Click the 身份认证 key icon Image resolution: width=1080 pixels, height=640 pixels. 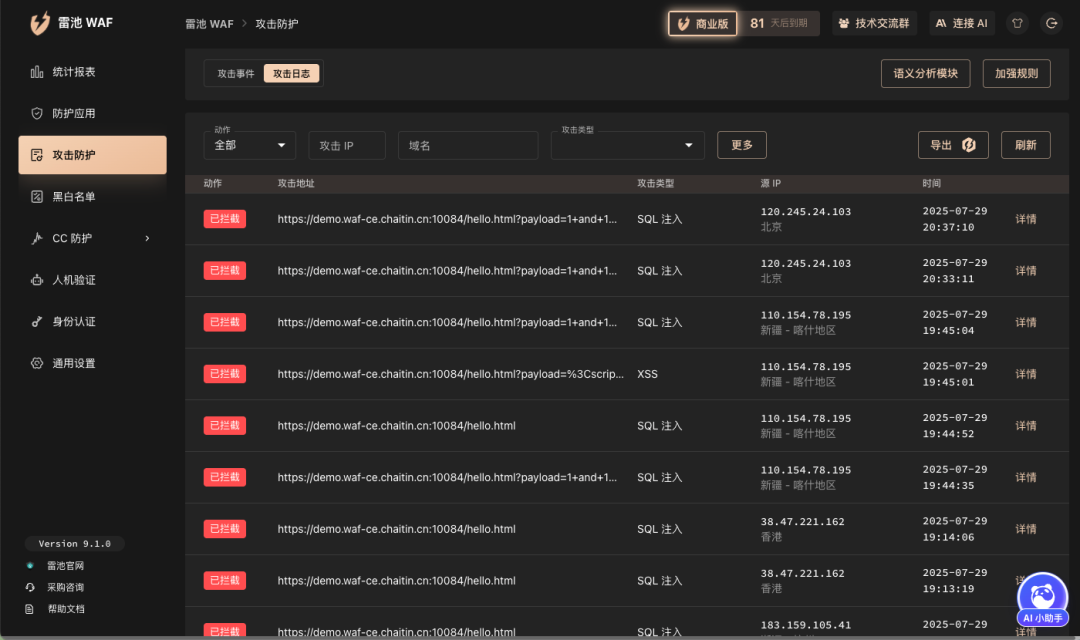click(37, 322)
